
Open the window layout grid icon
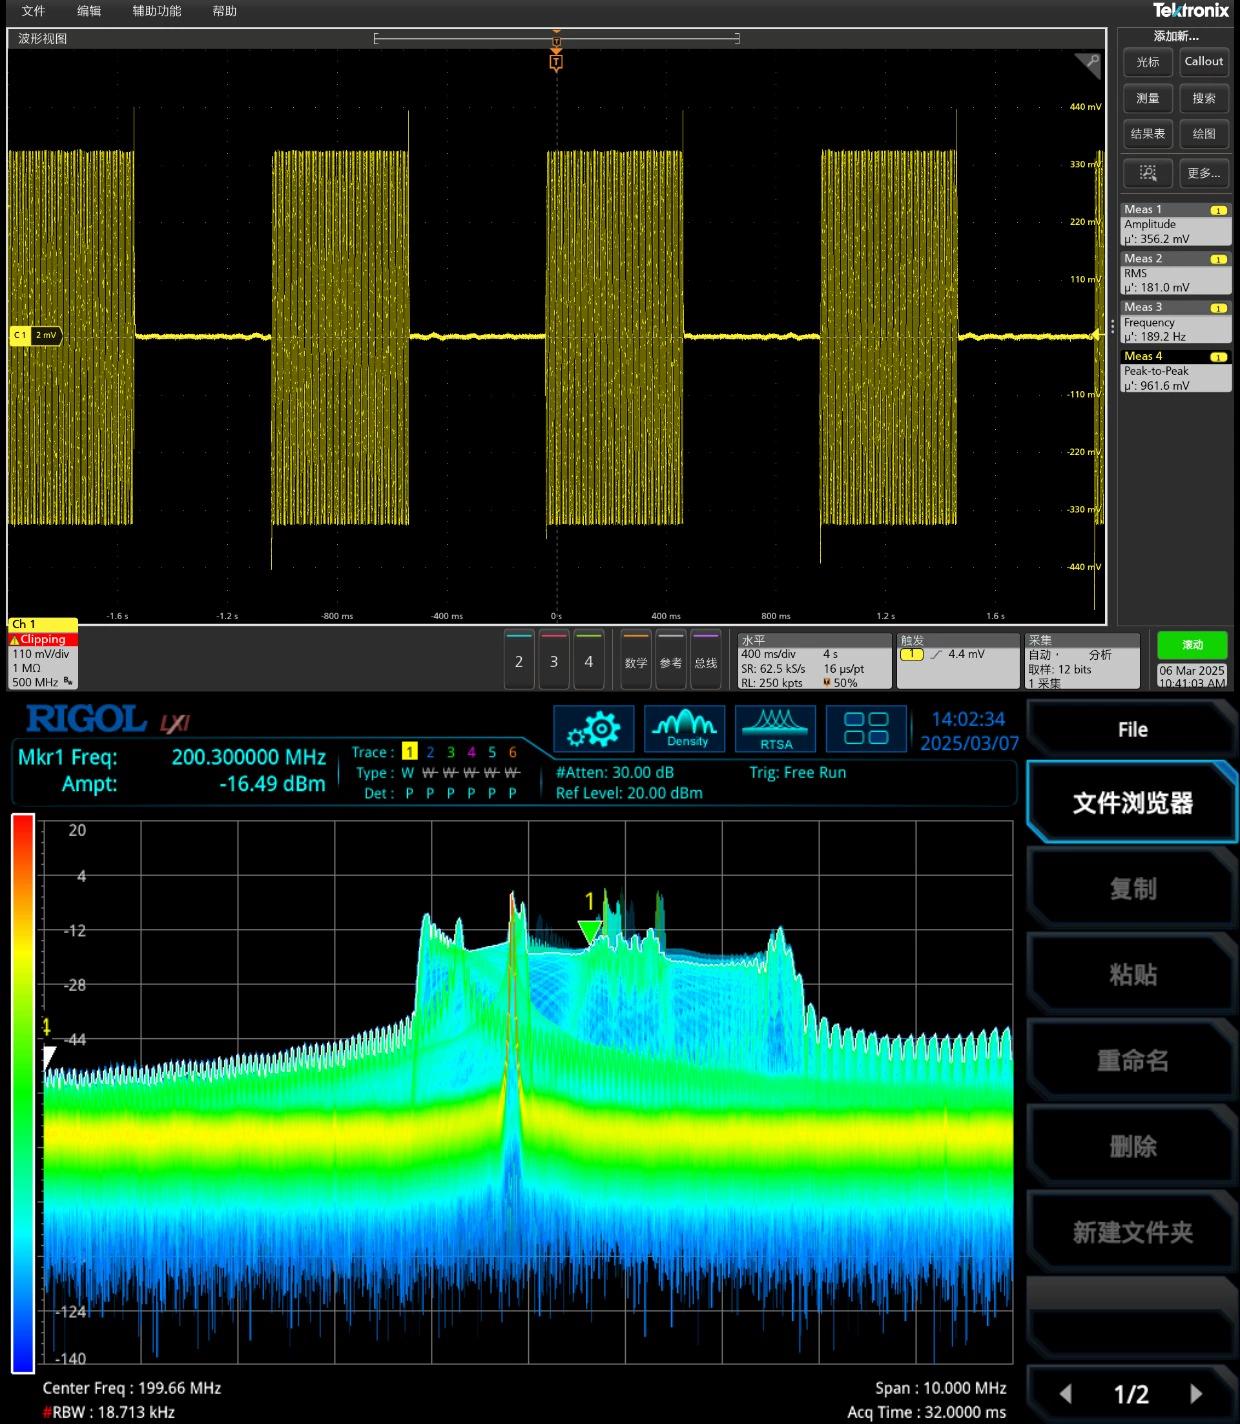pyautogui.click(x=866, y=729)
